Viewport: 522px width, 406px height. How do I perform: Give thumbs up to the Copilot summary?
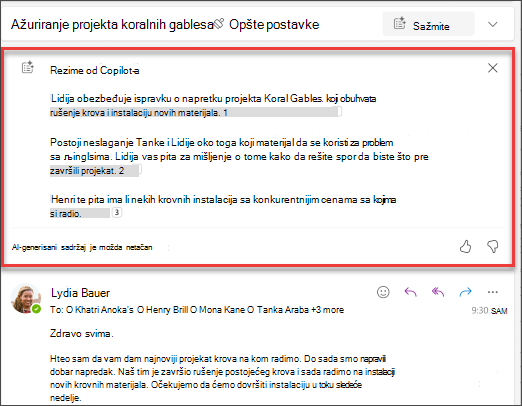click(x=465, y=247)
